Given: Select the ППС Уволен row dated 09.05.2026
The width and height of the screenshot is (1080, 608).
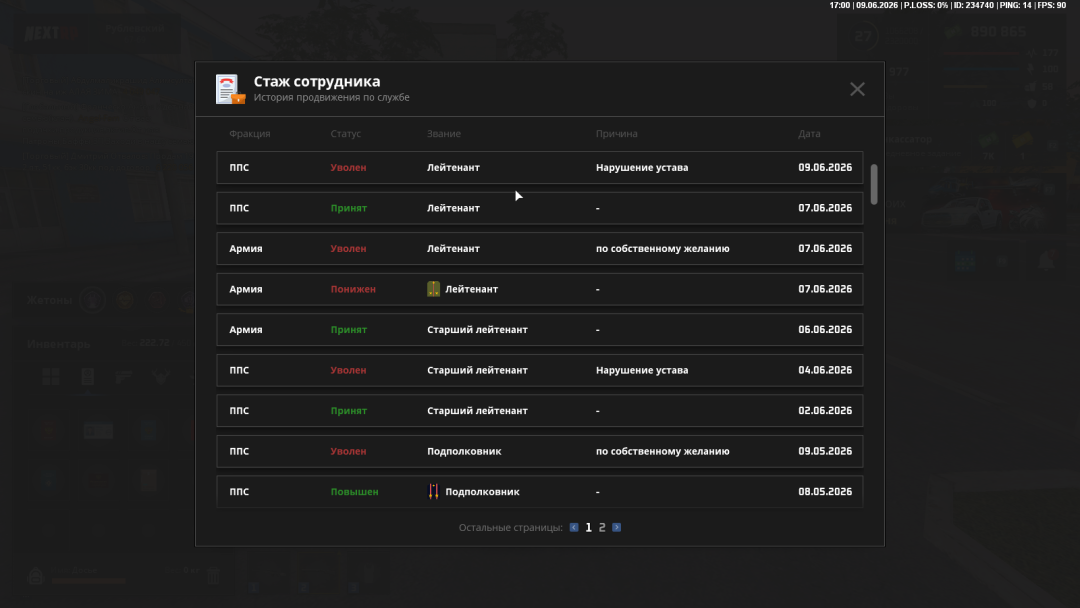Looking at the screenshot, I should [x=539, y=451].
